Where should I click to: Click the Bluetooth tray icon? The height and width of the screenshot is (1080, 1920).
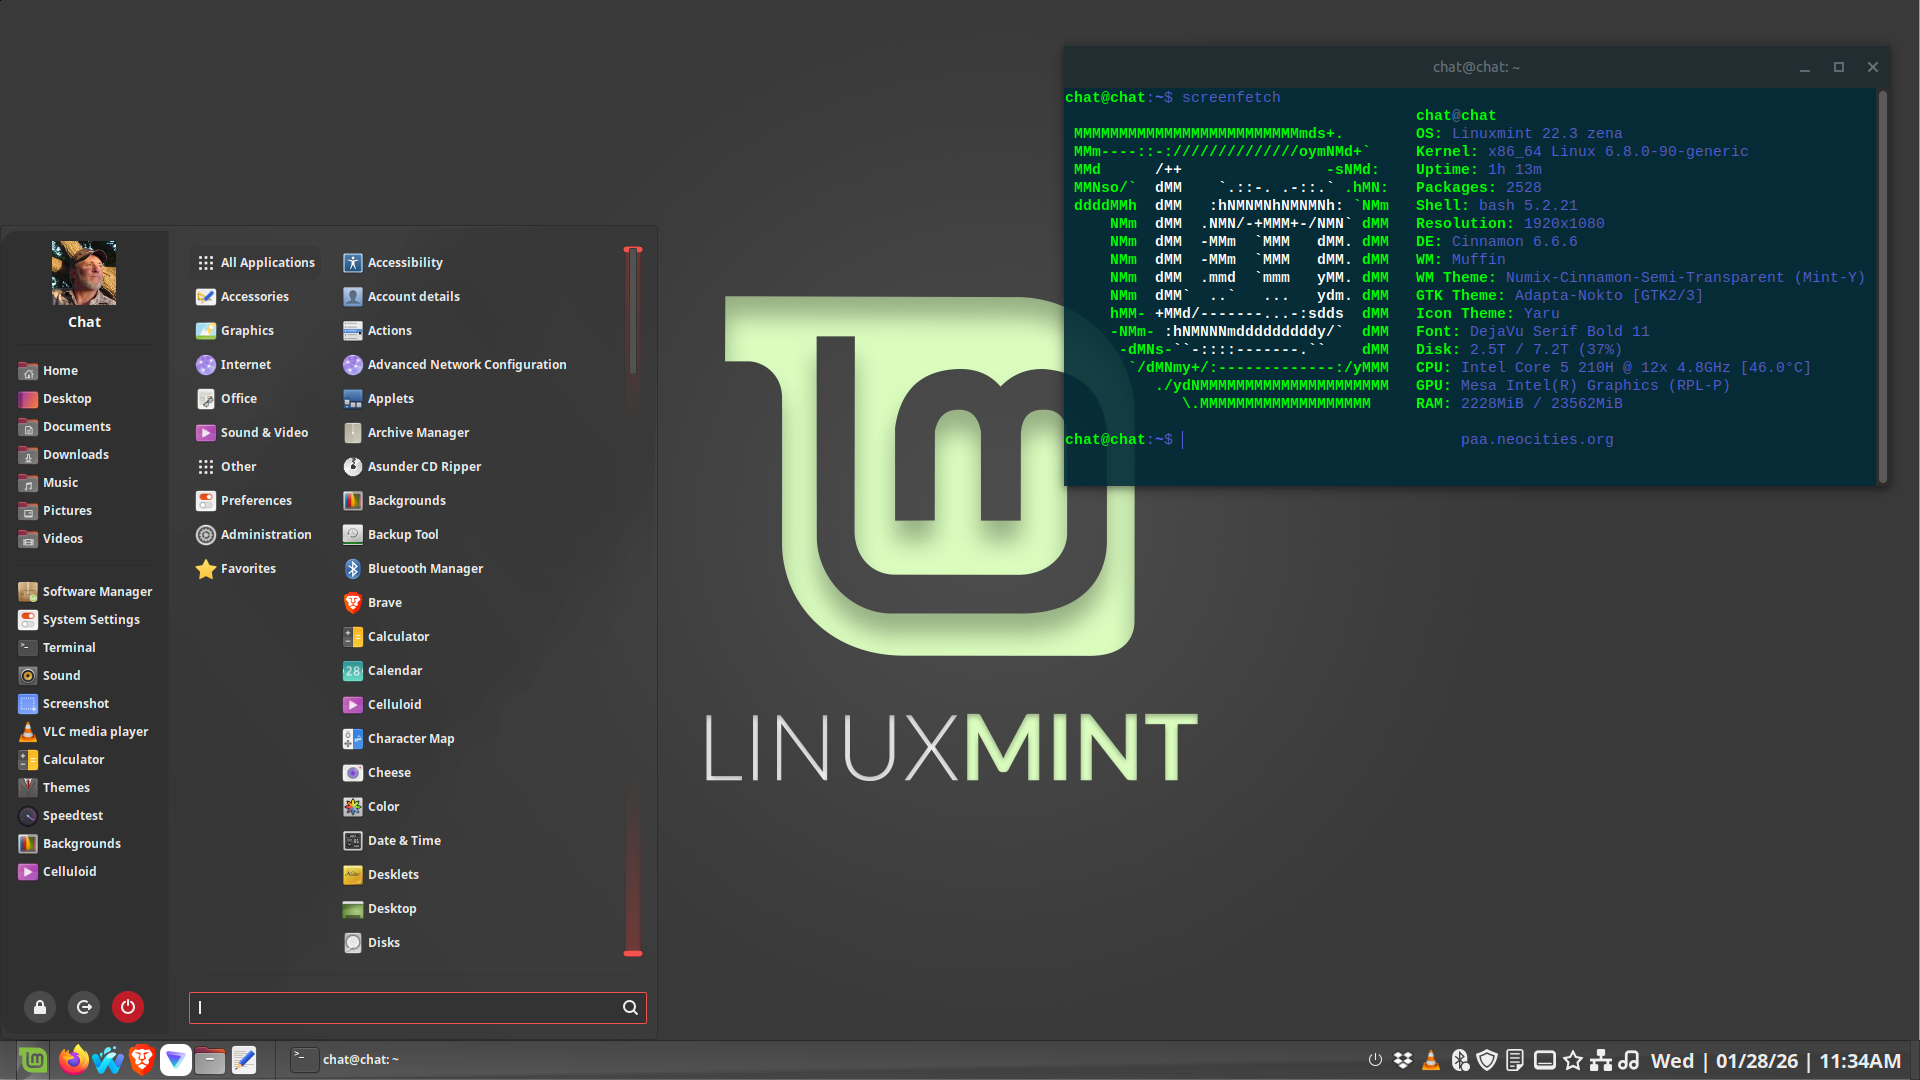pos(1459,1060)
